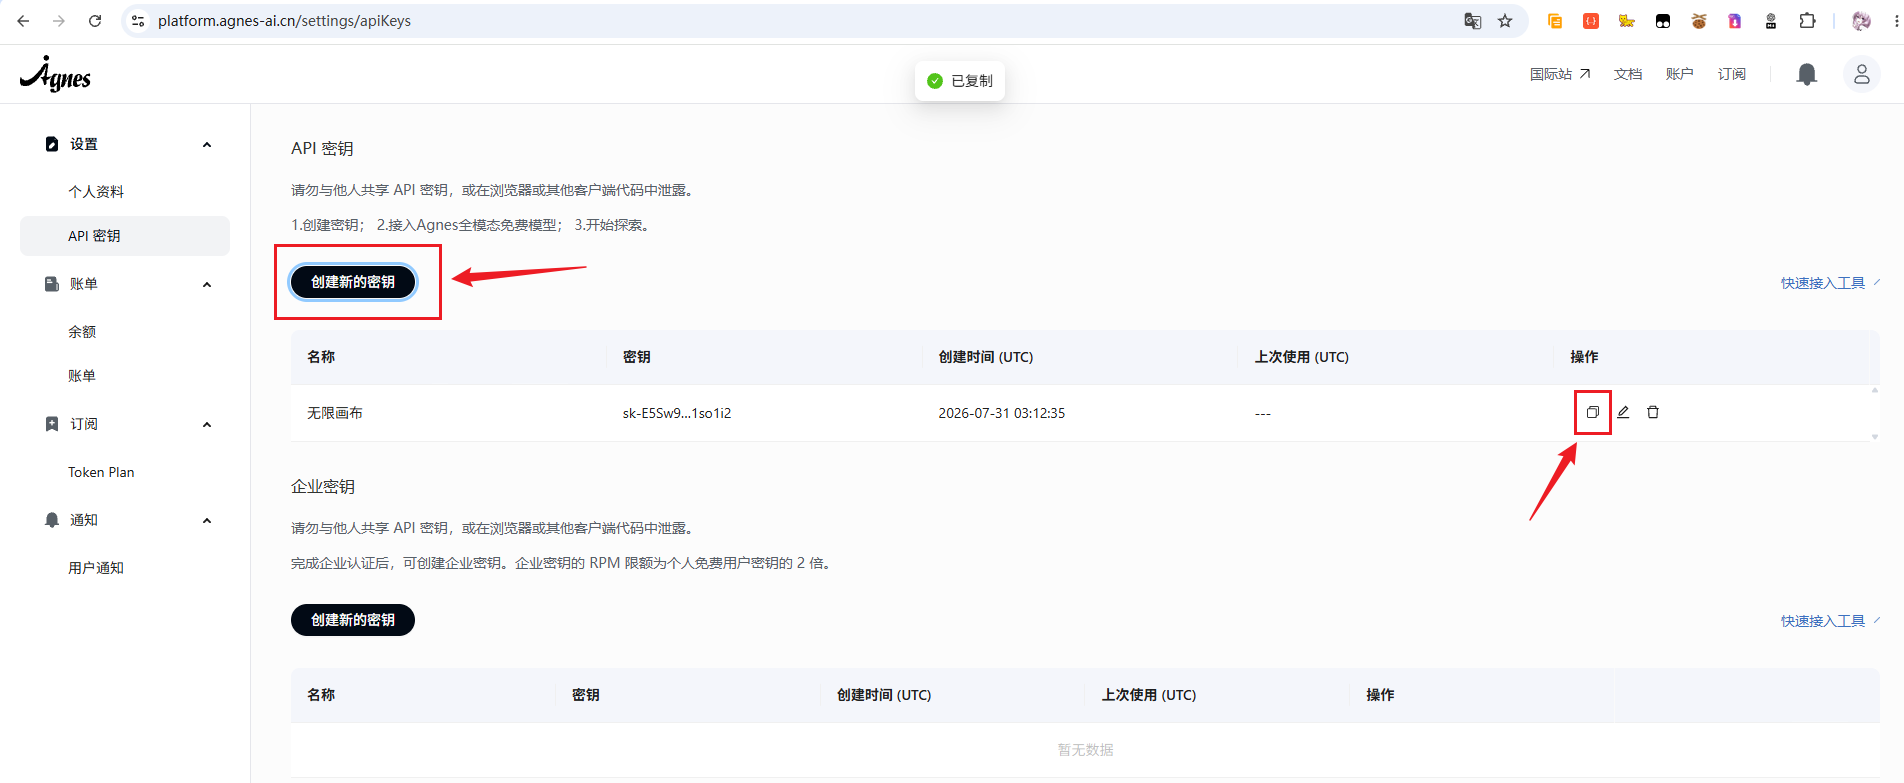Click the creation time 2026-07-31 03:12:35
1904x783 pixels.
1002,413
